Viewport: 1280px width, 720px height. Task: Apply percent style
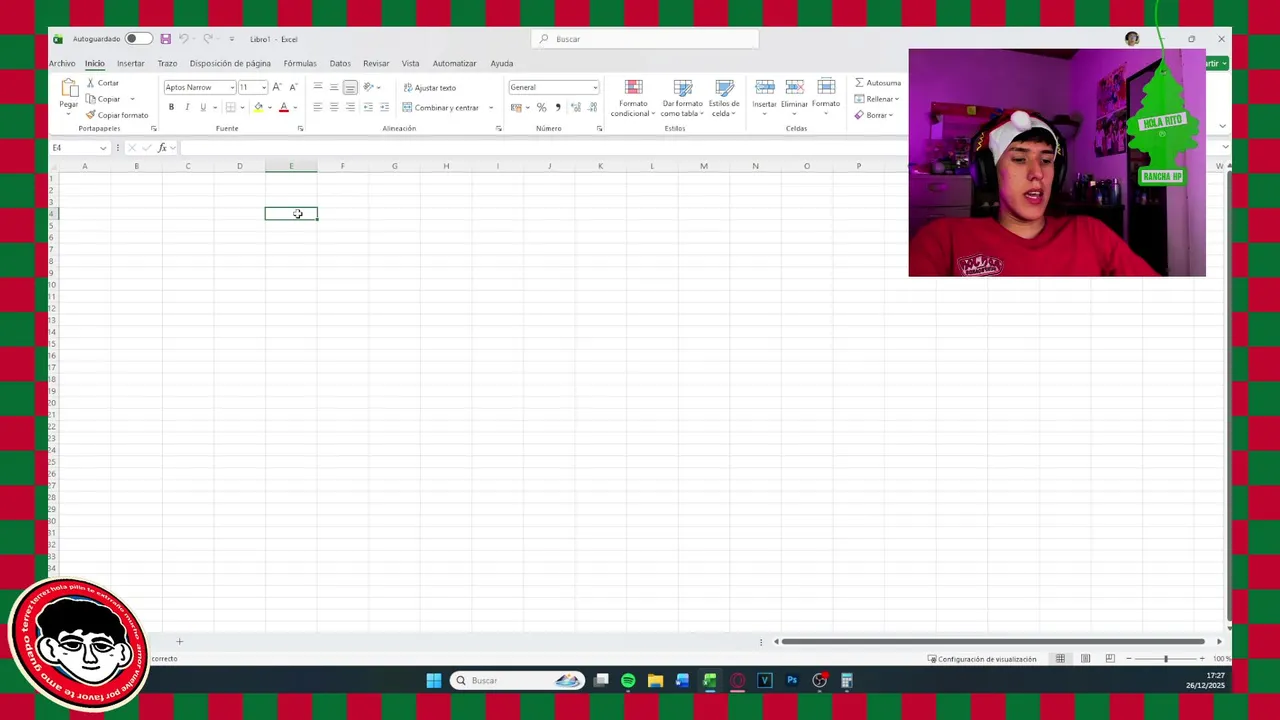coord(542,108)
